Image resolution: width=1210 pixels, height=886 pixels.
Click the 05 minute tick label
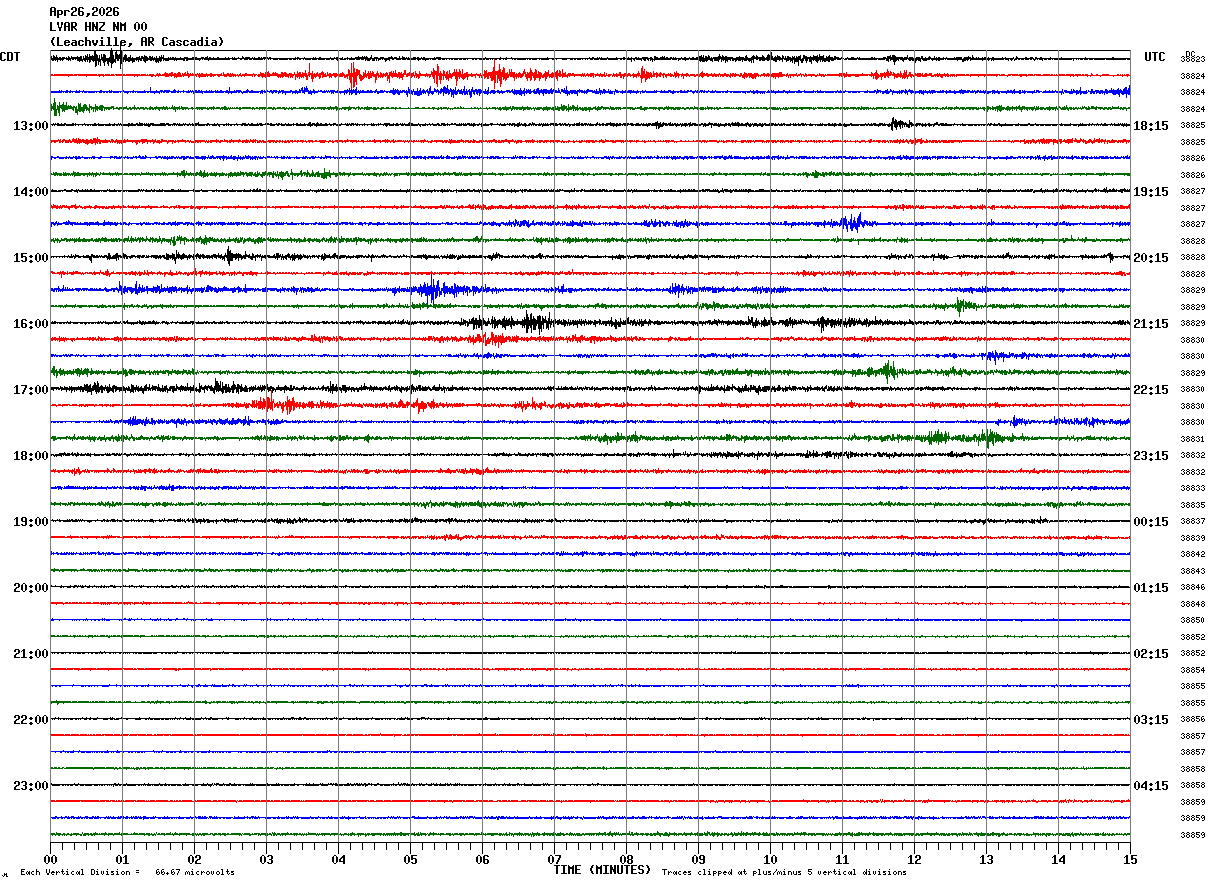coord(410,859)
